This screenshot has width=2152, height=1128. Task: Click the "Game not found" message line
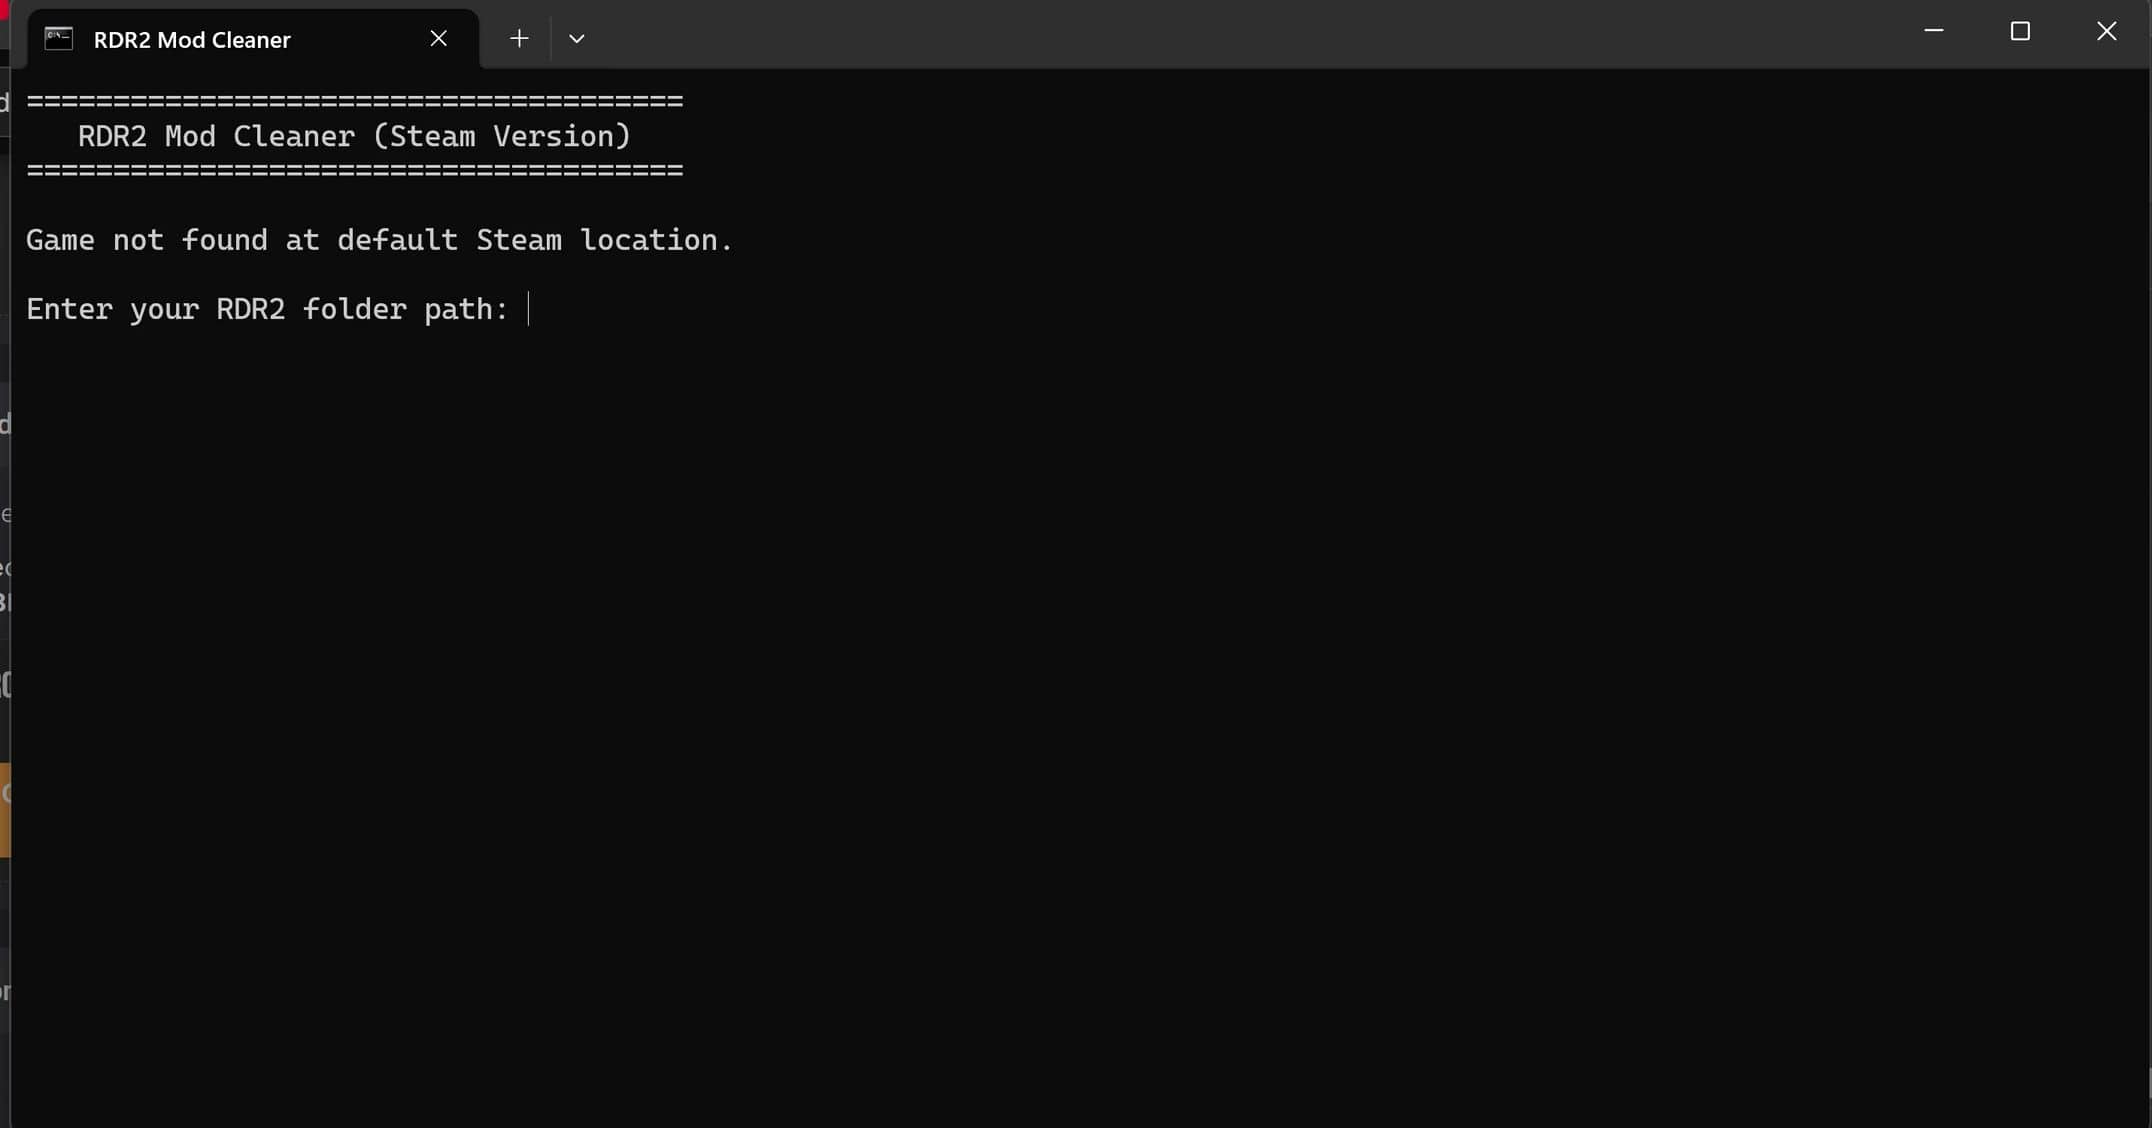point(379,240)
